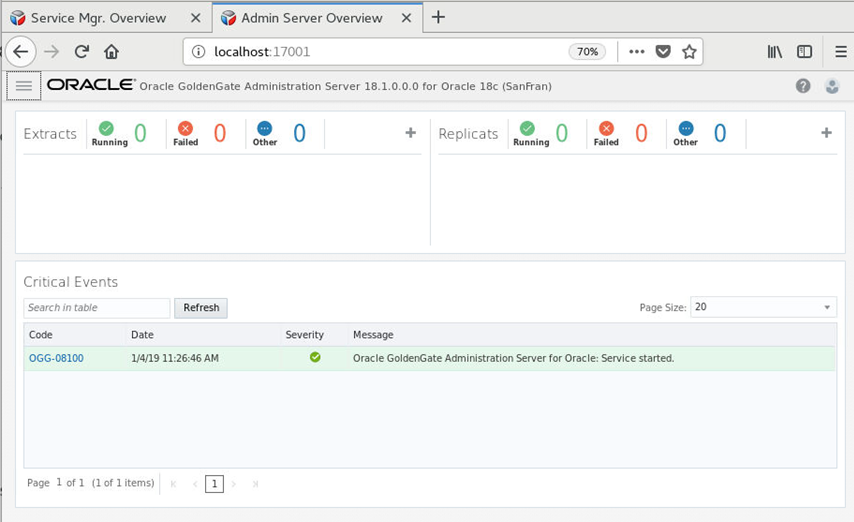Go to previous page of events
854x522 pixels.
[x=194, y=483]
